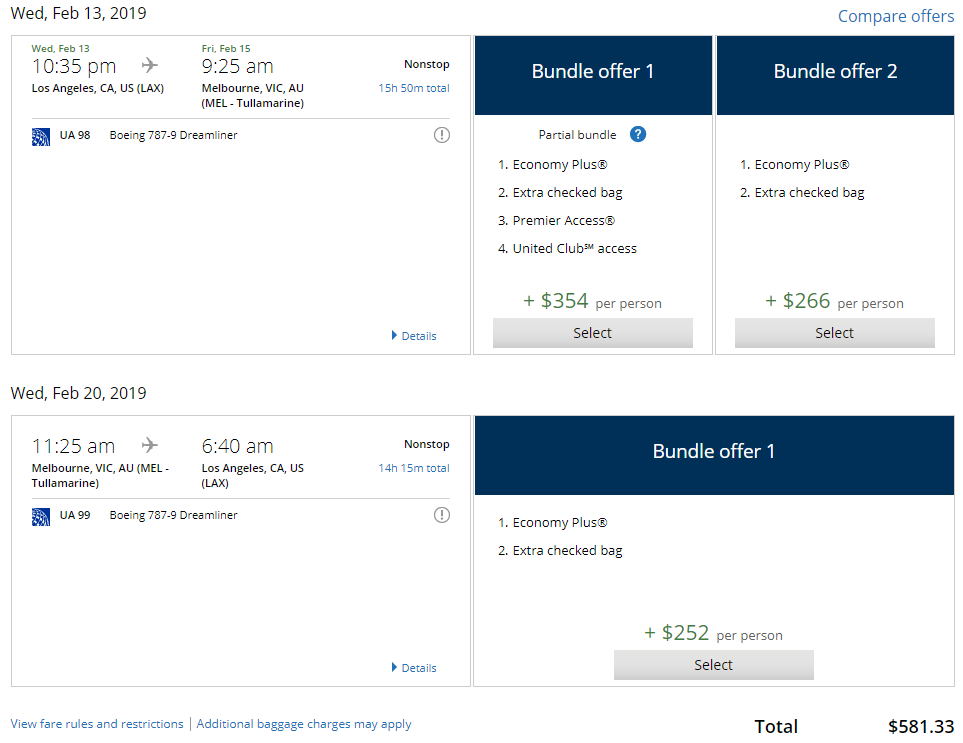Click the United logo beside UA 99
Screen dimensions: 963x743
pos(41,516)
